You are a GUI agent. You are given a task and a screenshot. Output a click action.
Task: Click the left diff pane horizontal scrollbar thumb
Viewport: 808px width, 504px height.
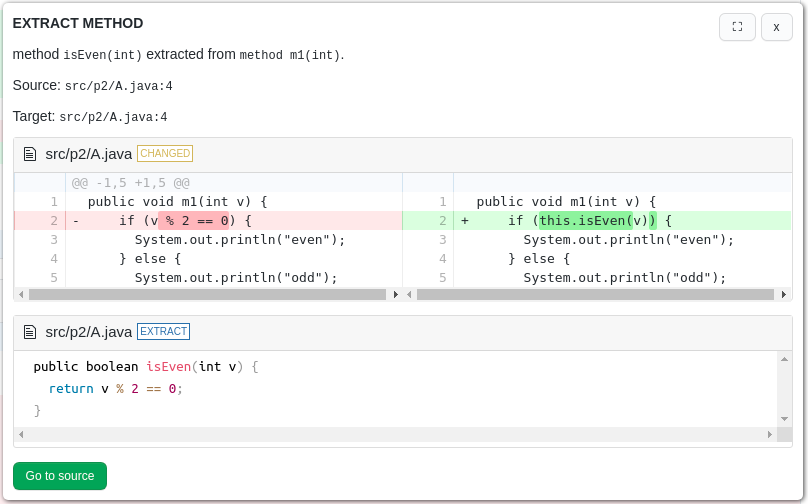(x=207, y=295)
